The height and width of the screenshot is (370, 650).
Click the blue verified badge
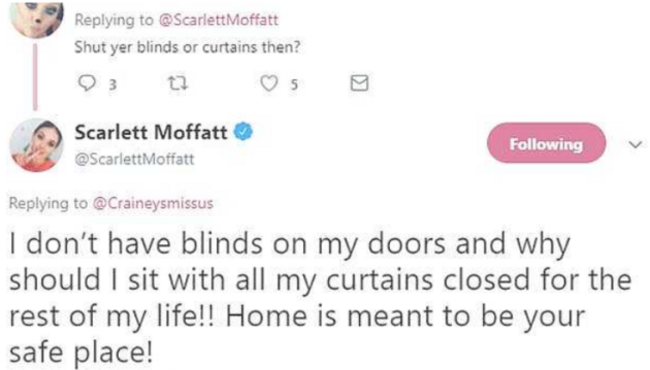coord(243,132)
